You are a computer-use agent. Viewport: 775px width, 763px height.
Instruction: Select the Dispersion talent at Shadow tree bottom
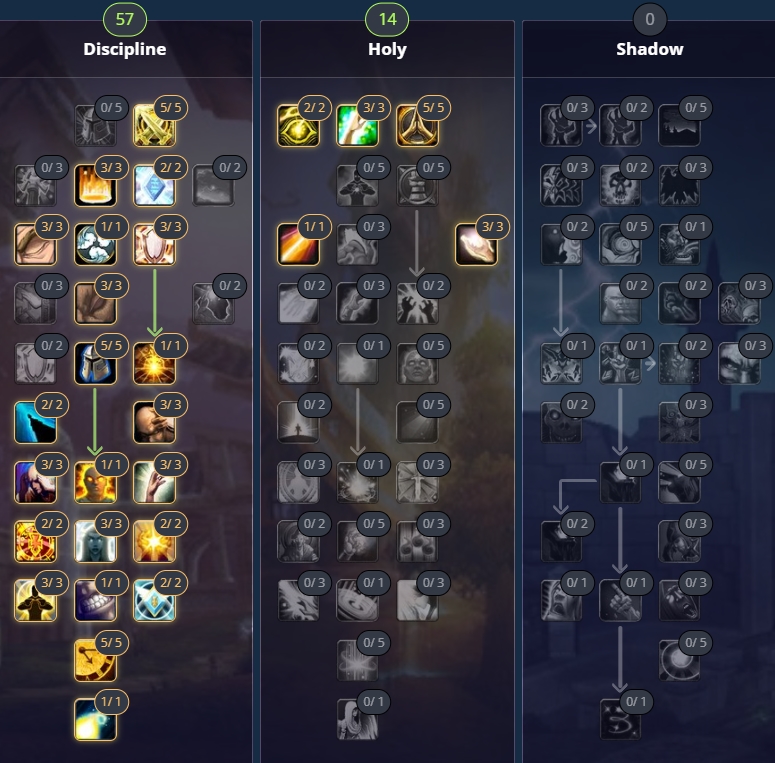[620, 719]
